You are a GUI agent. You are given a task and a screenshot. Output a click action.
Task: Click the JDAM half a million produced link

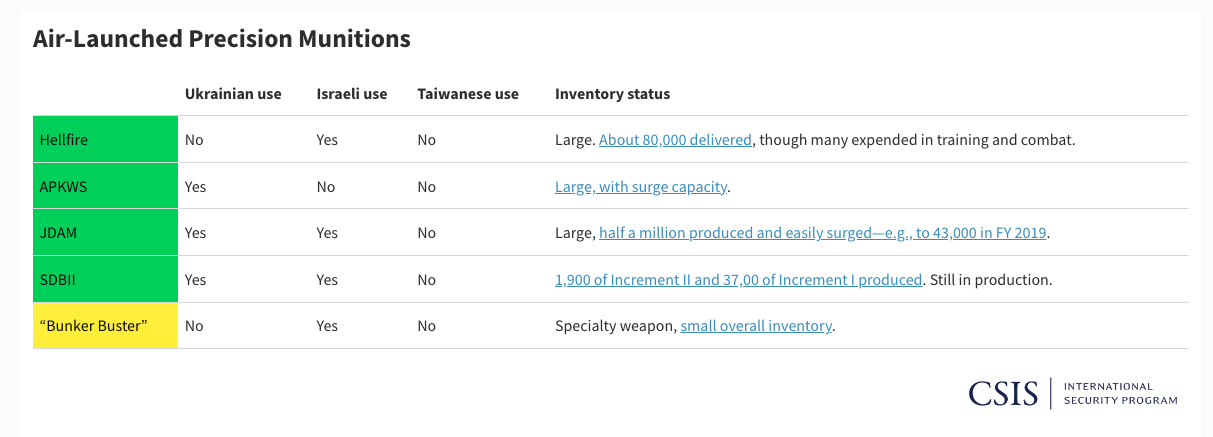[x=822, y=233]
